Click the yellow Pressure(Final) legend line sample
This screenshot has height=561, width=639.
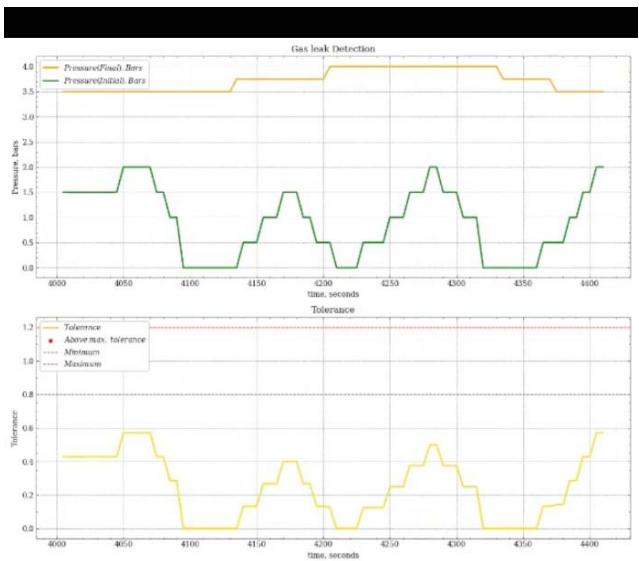(54, 67)
